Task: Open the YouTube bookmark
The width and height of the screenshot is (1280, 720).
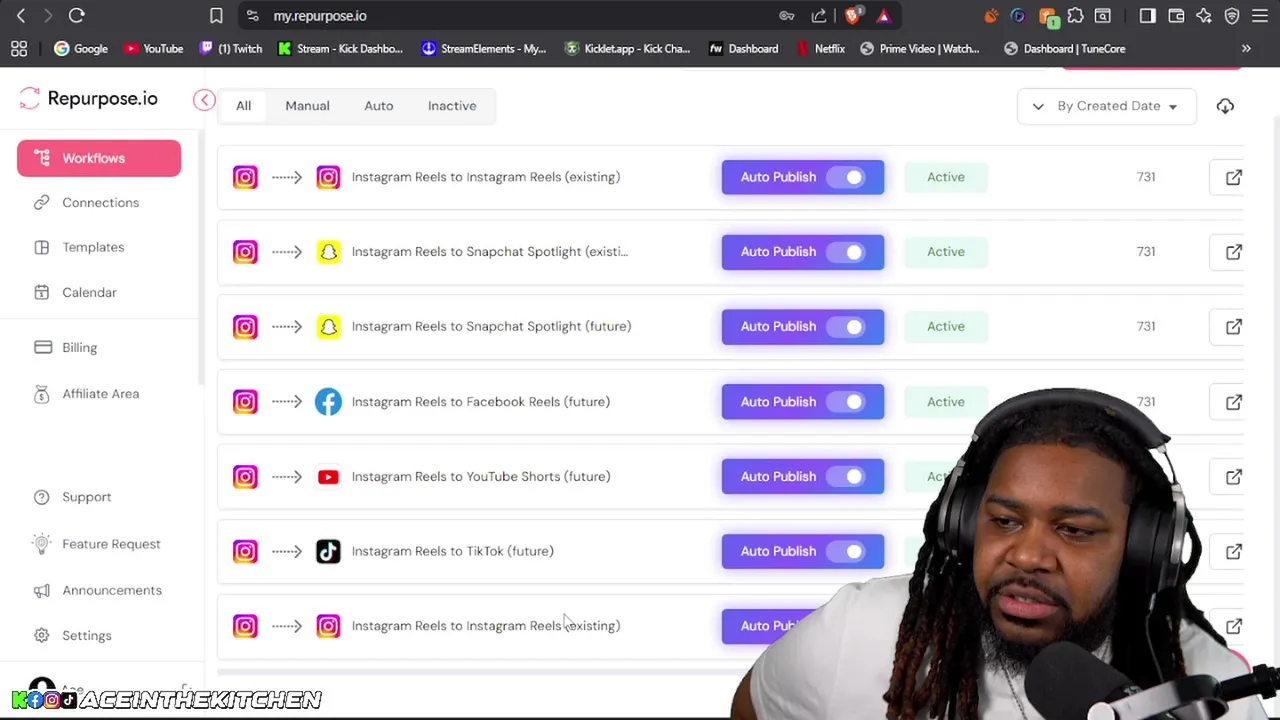Action: click(154, 49)
